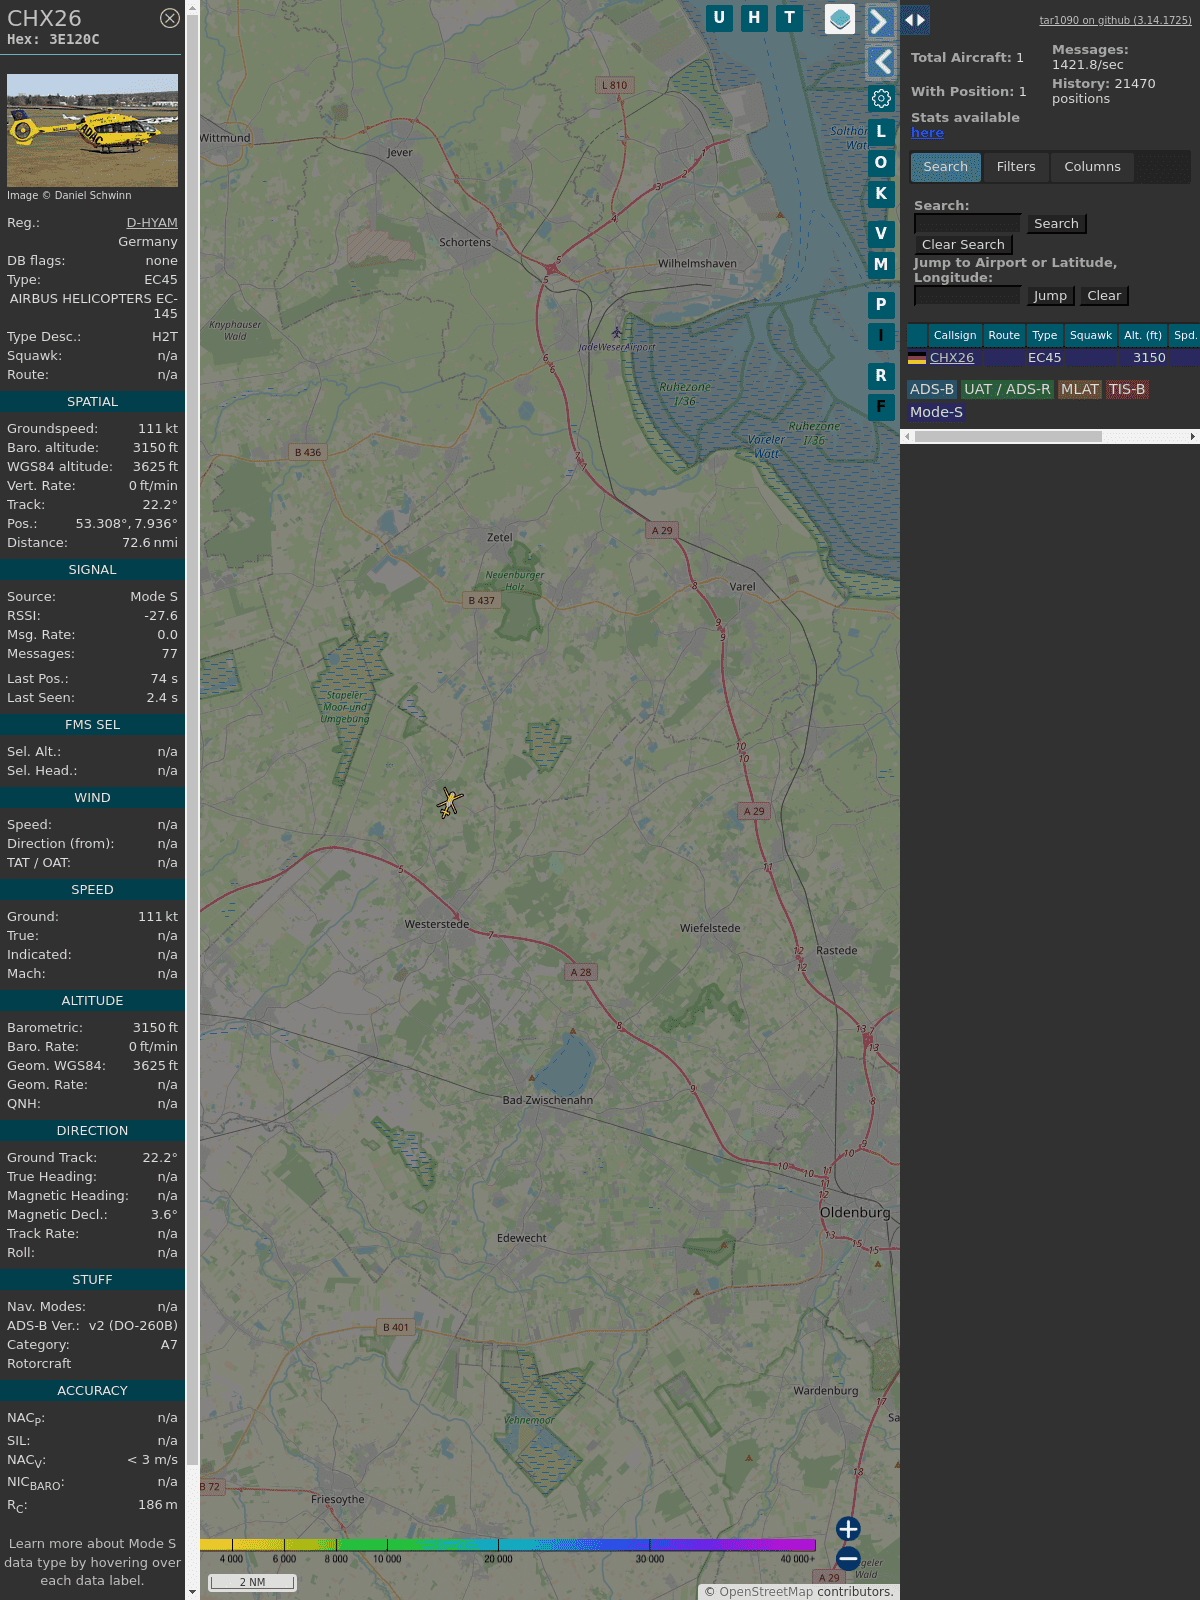Click the left-chevron sidebar collapse arrow
Screen dimensions: 1200x1600
pyautogui.click(x=880, y=62)
